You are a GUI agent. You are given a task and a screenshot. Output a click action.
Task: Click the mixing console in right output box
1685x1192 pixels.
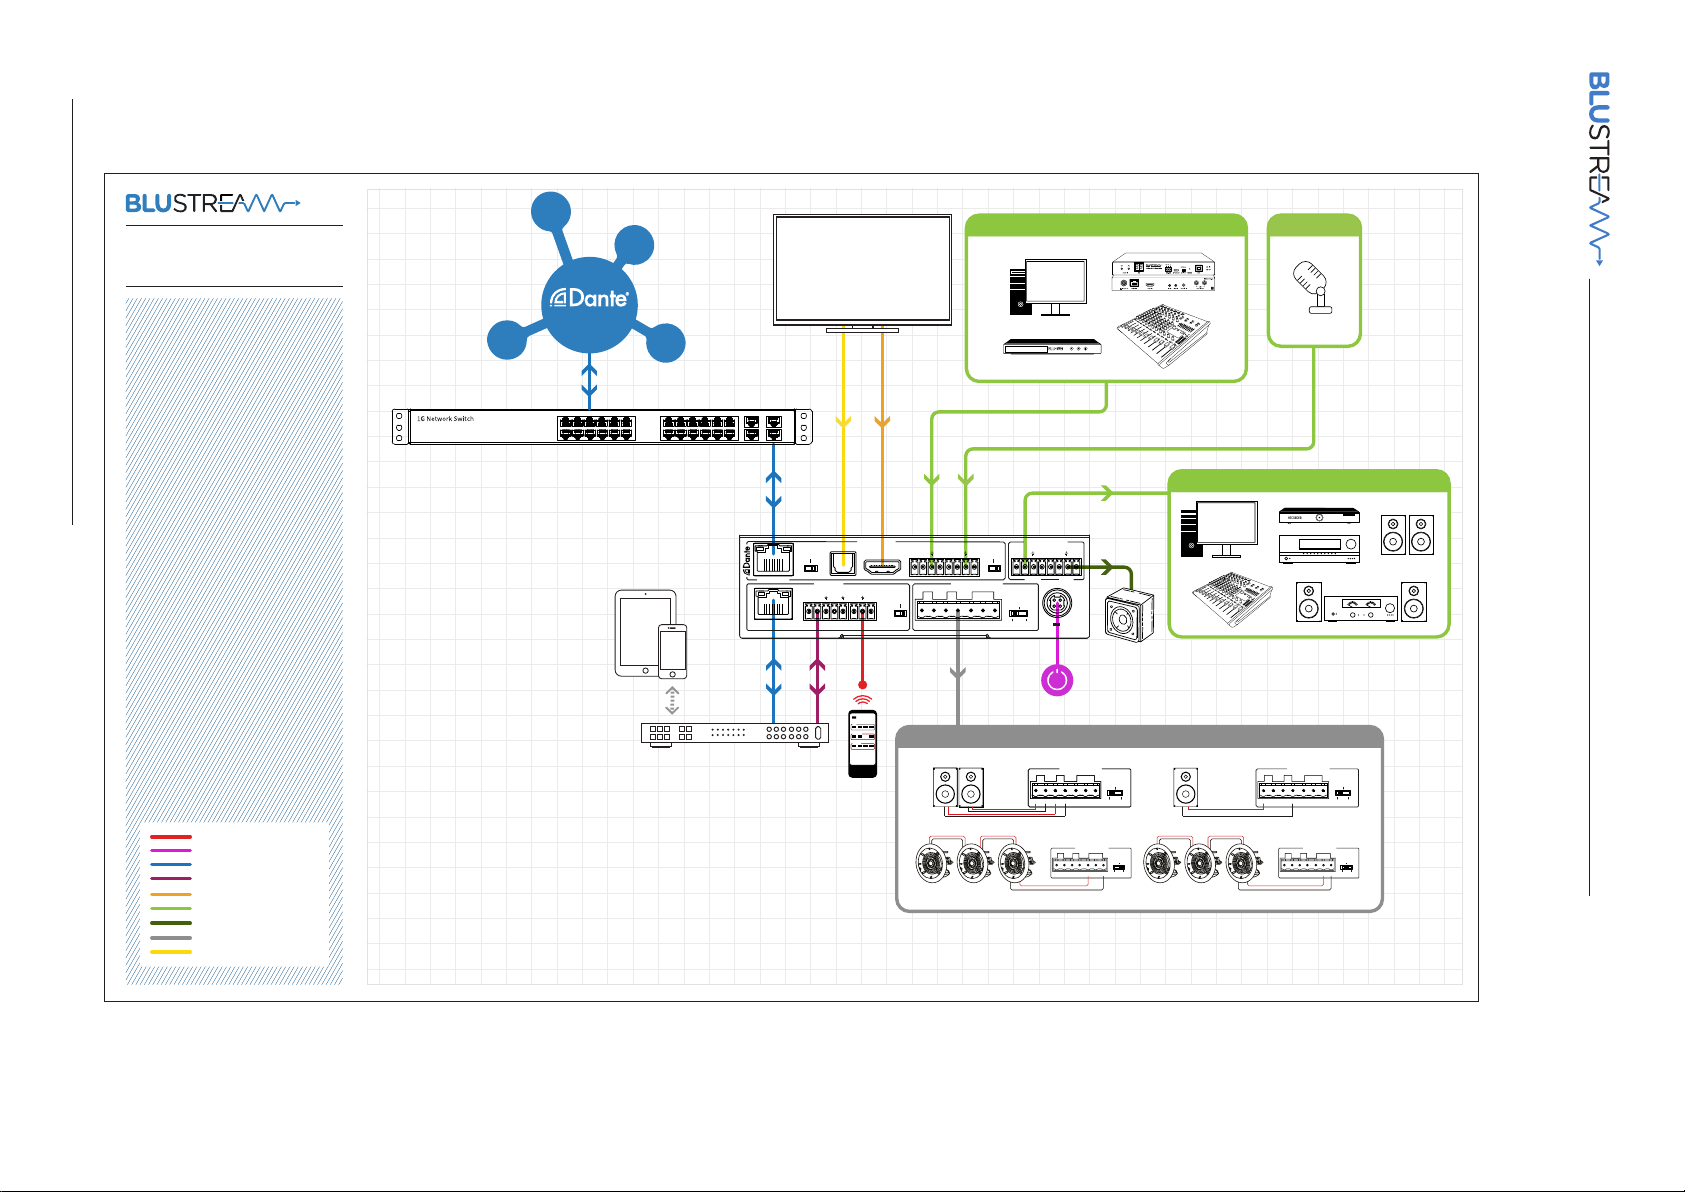point(1233,600)
